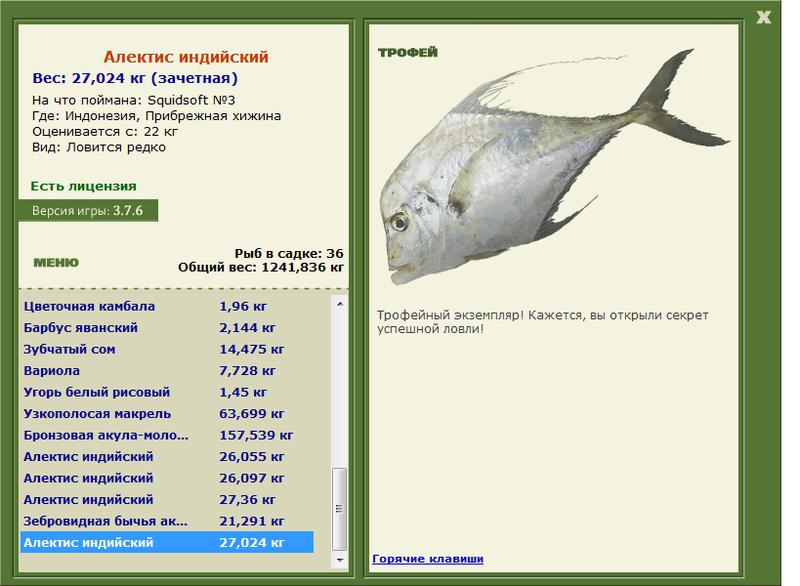Click the Версия игры 3.7.6 badge
The width and height of the screenshot is (800, 586).
(x=88, y=211)
